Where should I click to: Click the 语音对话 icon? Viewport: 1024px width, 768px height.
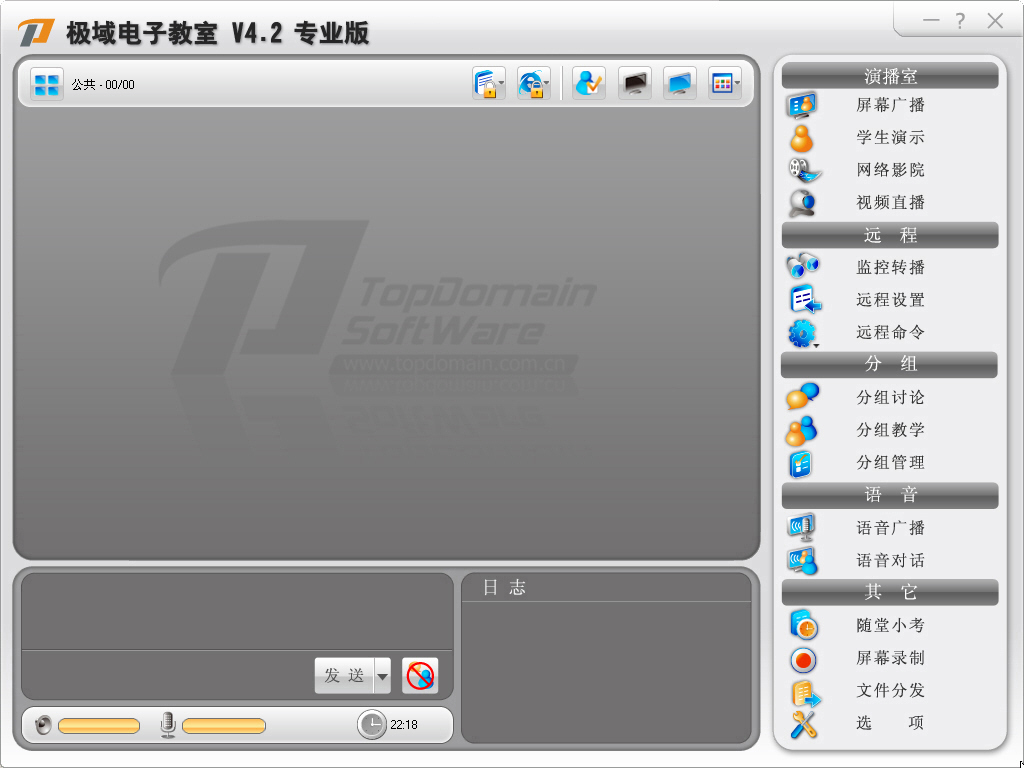click(802, 560)
